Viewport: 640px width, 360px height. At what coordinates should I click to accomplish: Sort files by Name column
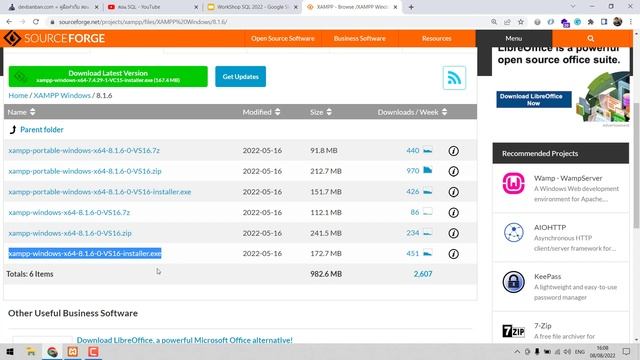21,112
